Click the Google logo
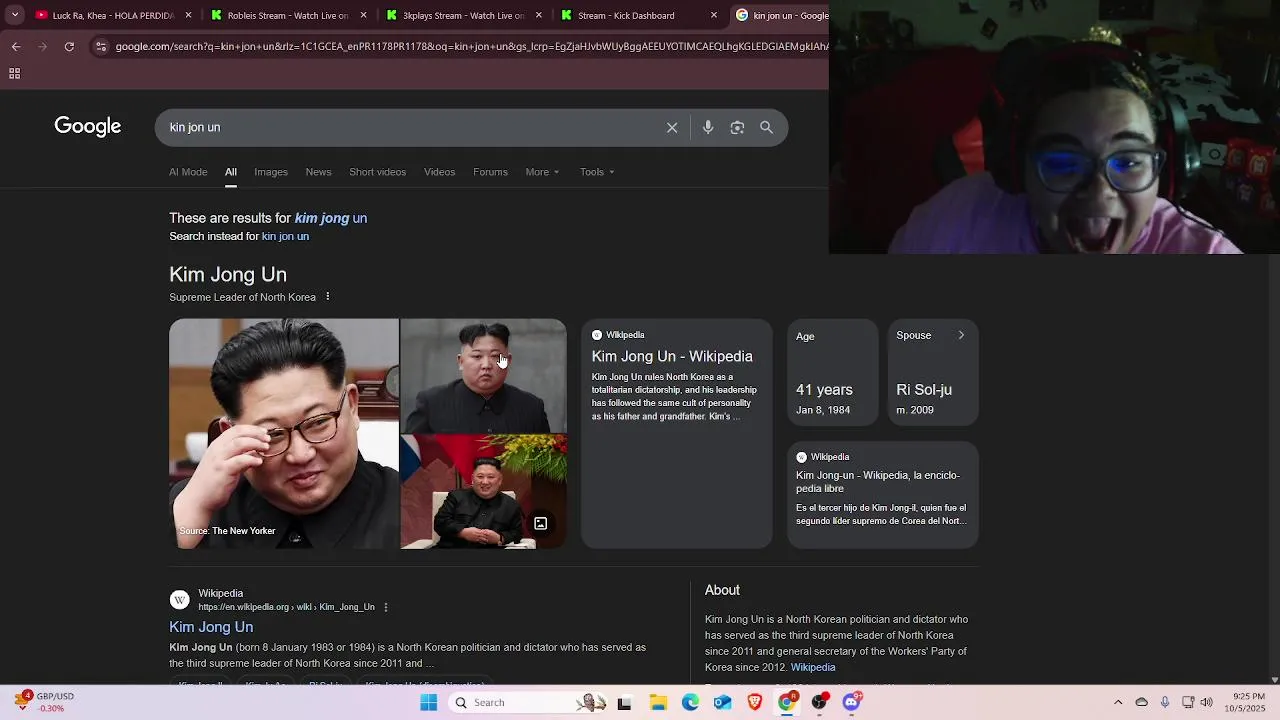This screenshot has width=1280, height=720. [88, 126]
